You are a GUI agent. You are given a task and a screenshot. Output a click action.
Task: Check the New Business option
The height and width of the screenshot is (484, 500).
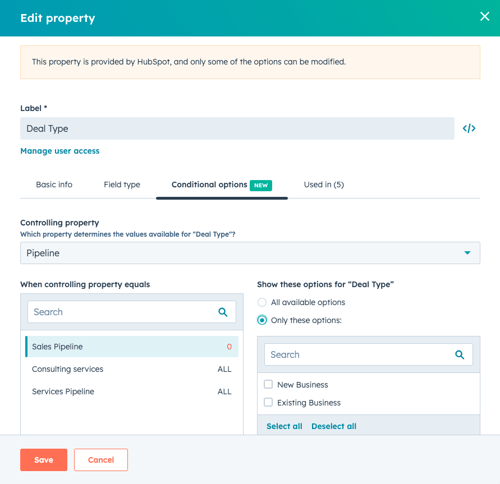point(268,384)
